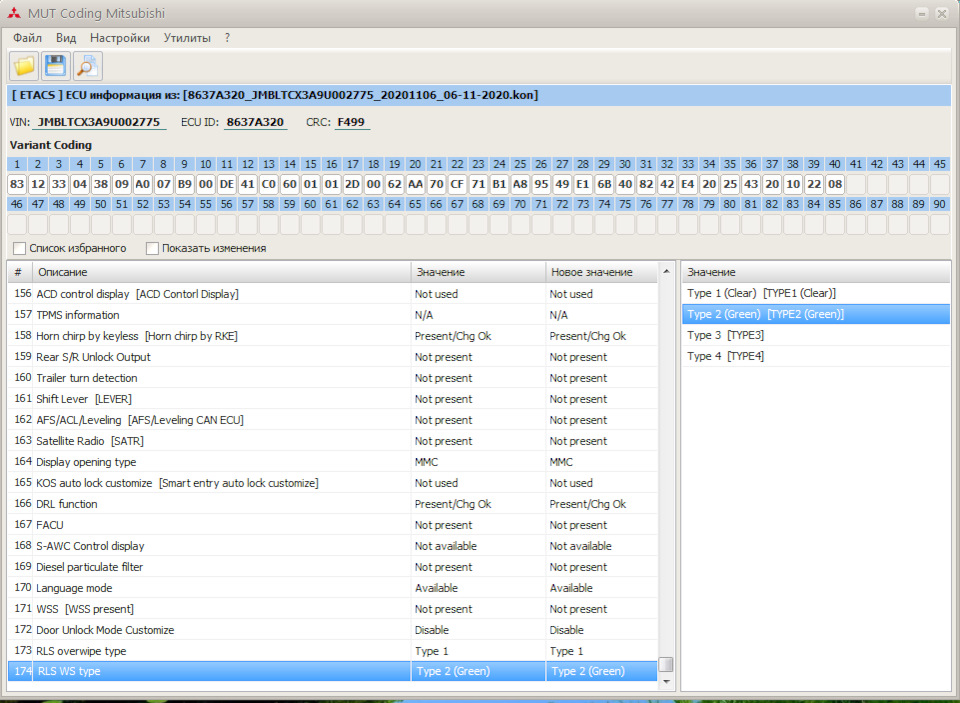960x703 pixels.
Task: Open the Вид menu
Action: click(x=66, y=38)
